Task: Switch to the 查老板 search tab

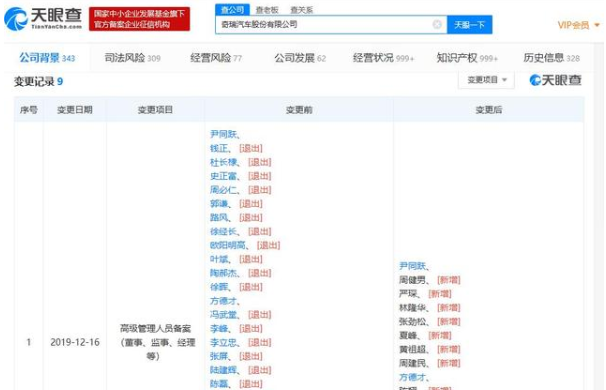Action: (x=267, y=10)
